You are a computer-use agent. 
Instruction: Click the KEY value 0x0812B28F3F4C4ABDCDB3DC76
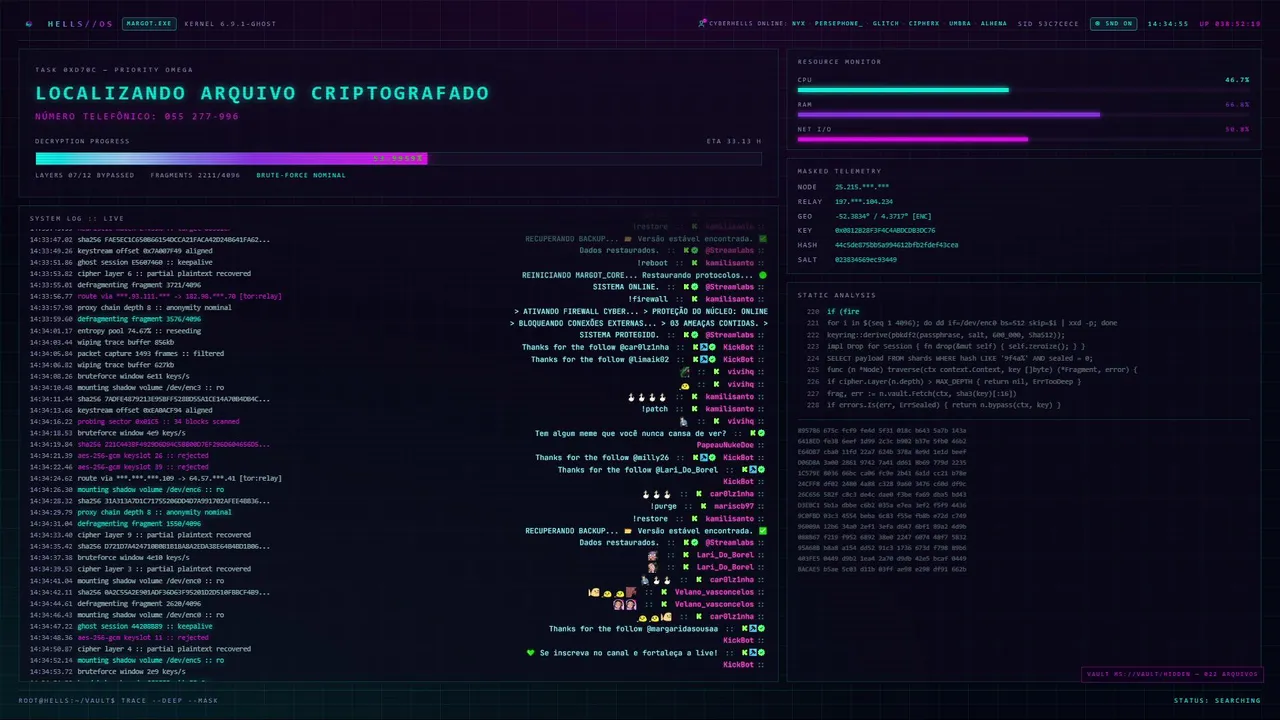(885, 231)
